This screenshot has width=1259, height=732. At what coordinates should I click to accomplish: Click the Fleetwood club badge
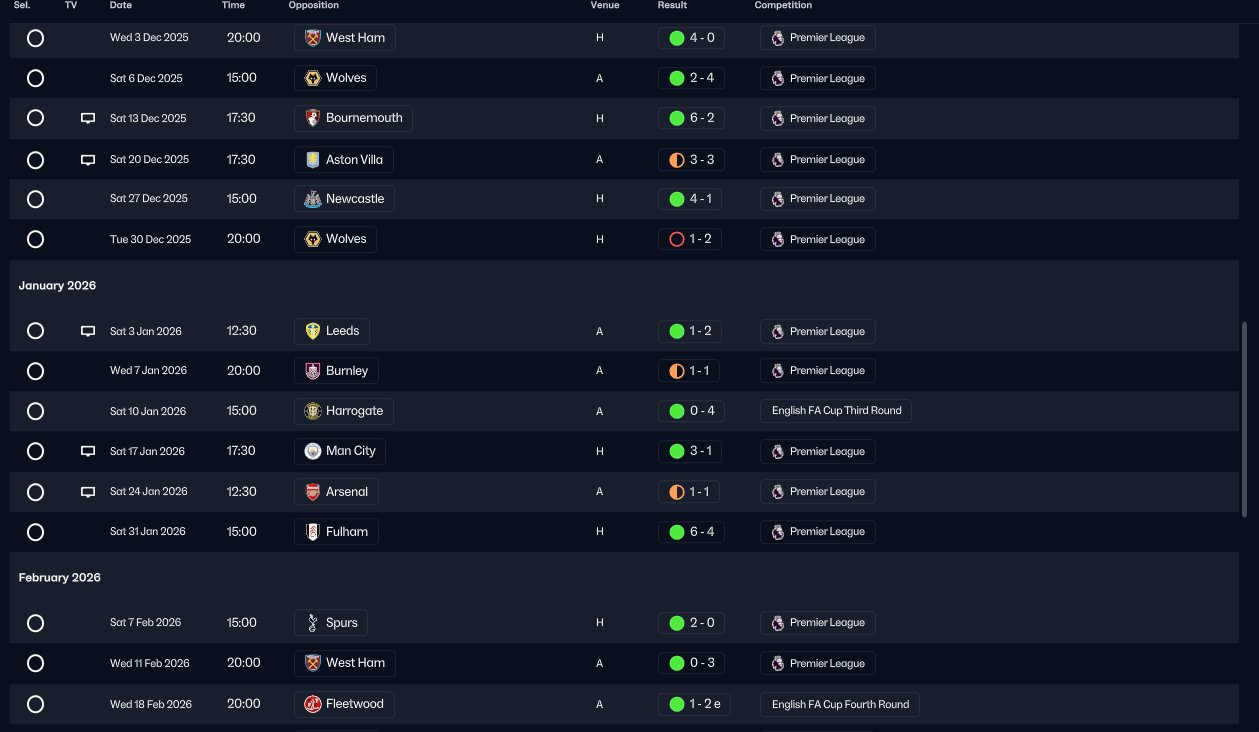tap(312, 704)
